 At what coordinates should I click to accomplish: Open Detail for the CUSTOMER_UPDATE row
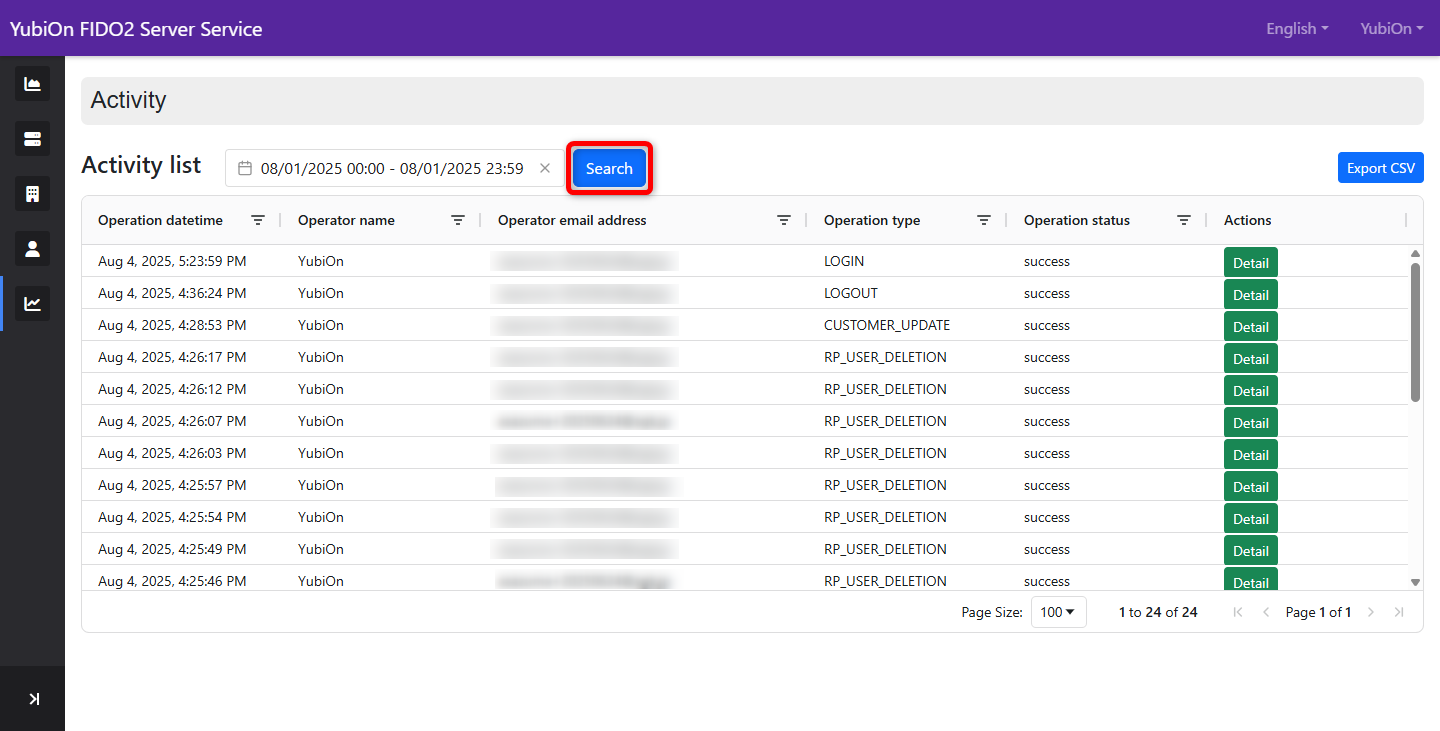pyautogui.click(x=1251, y=327)
